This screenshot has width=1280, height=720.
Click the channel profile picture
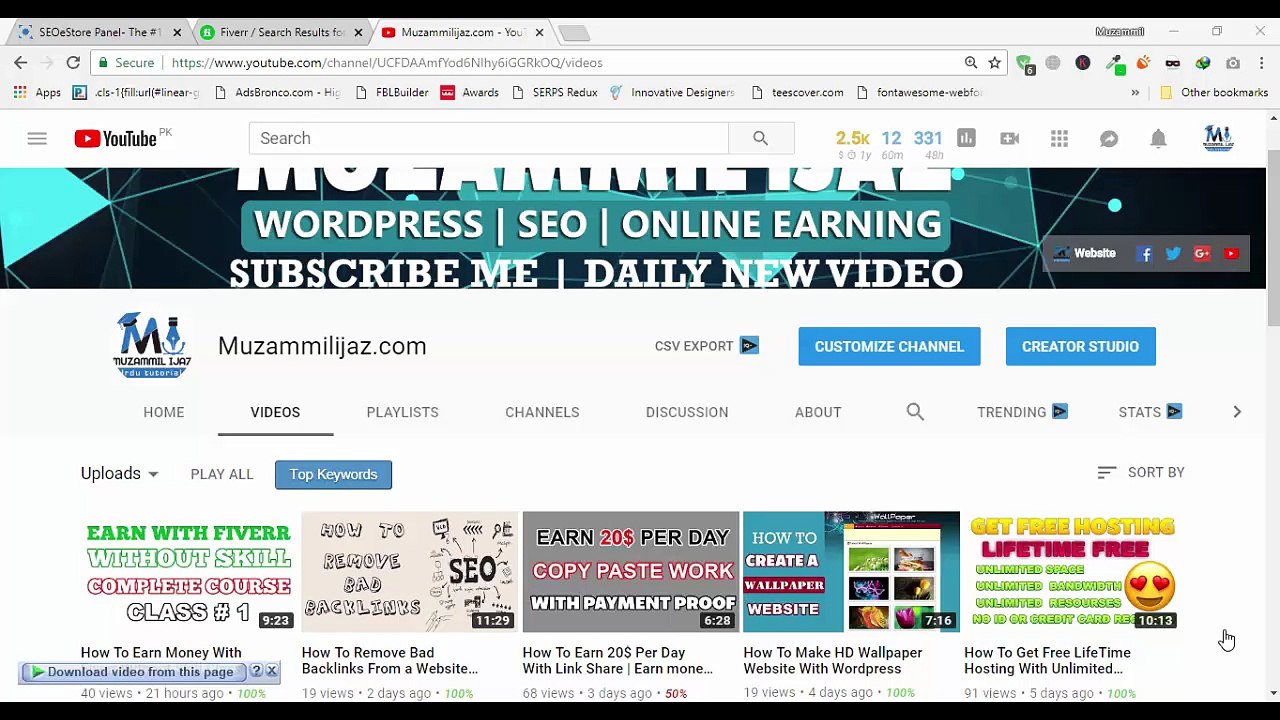coord(151,346)
